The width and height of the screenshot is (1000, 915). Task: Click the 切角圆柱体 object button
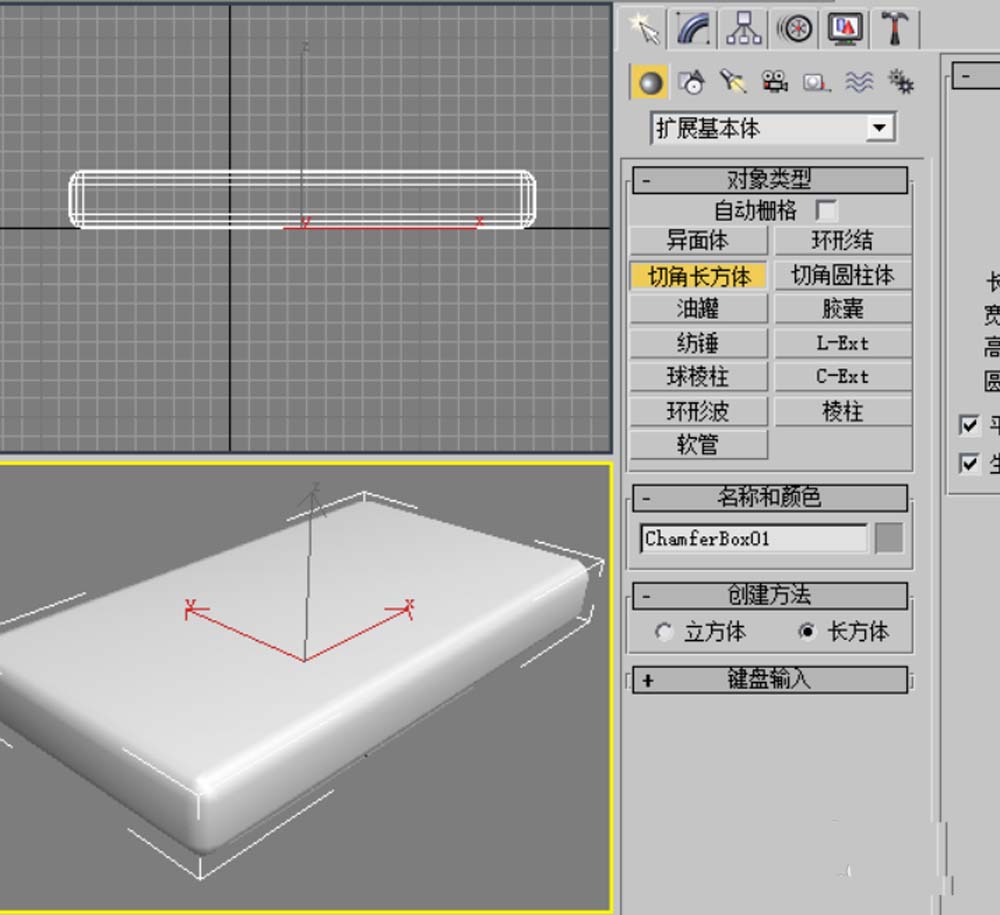(x=842, y=276)
